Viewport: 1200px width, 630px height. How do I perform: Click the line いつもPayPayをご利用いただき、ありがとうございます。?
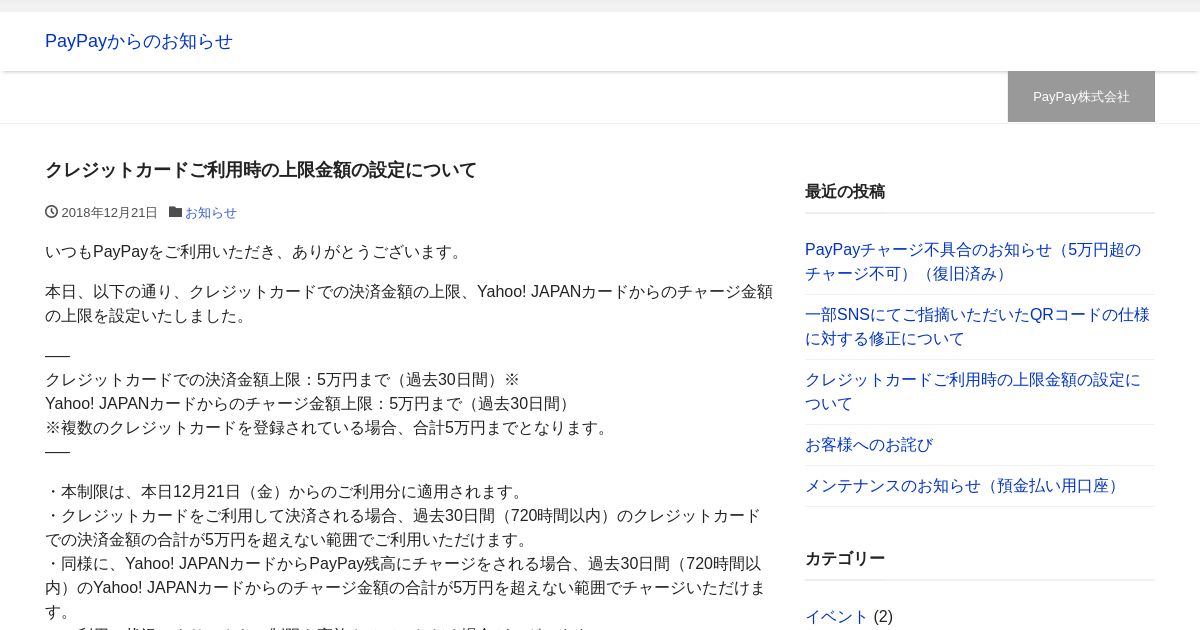(257, 252)
